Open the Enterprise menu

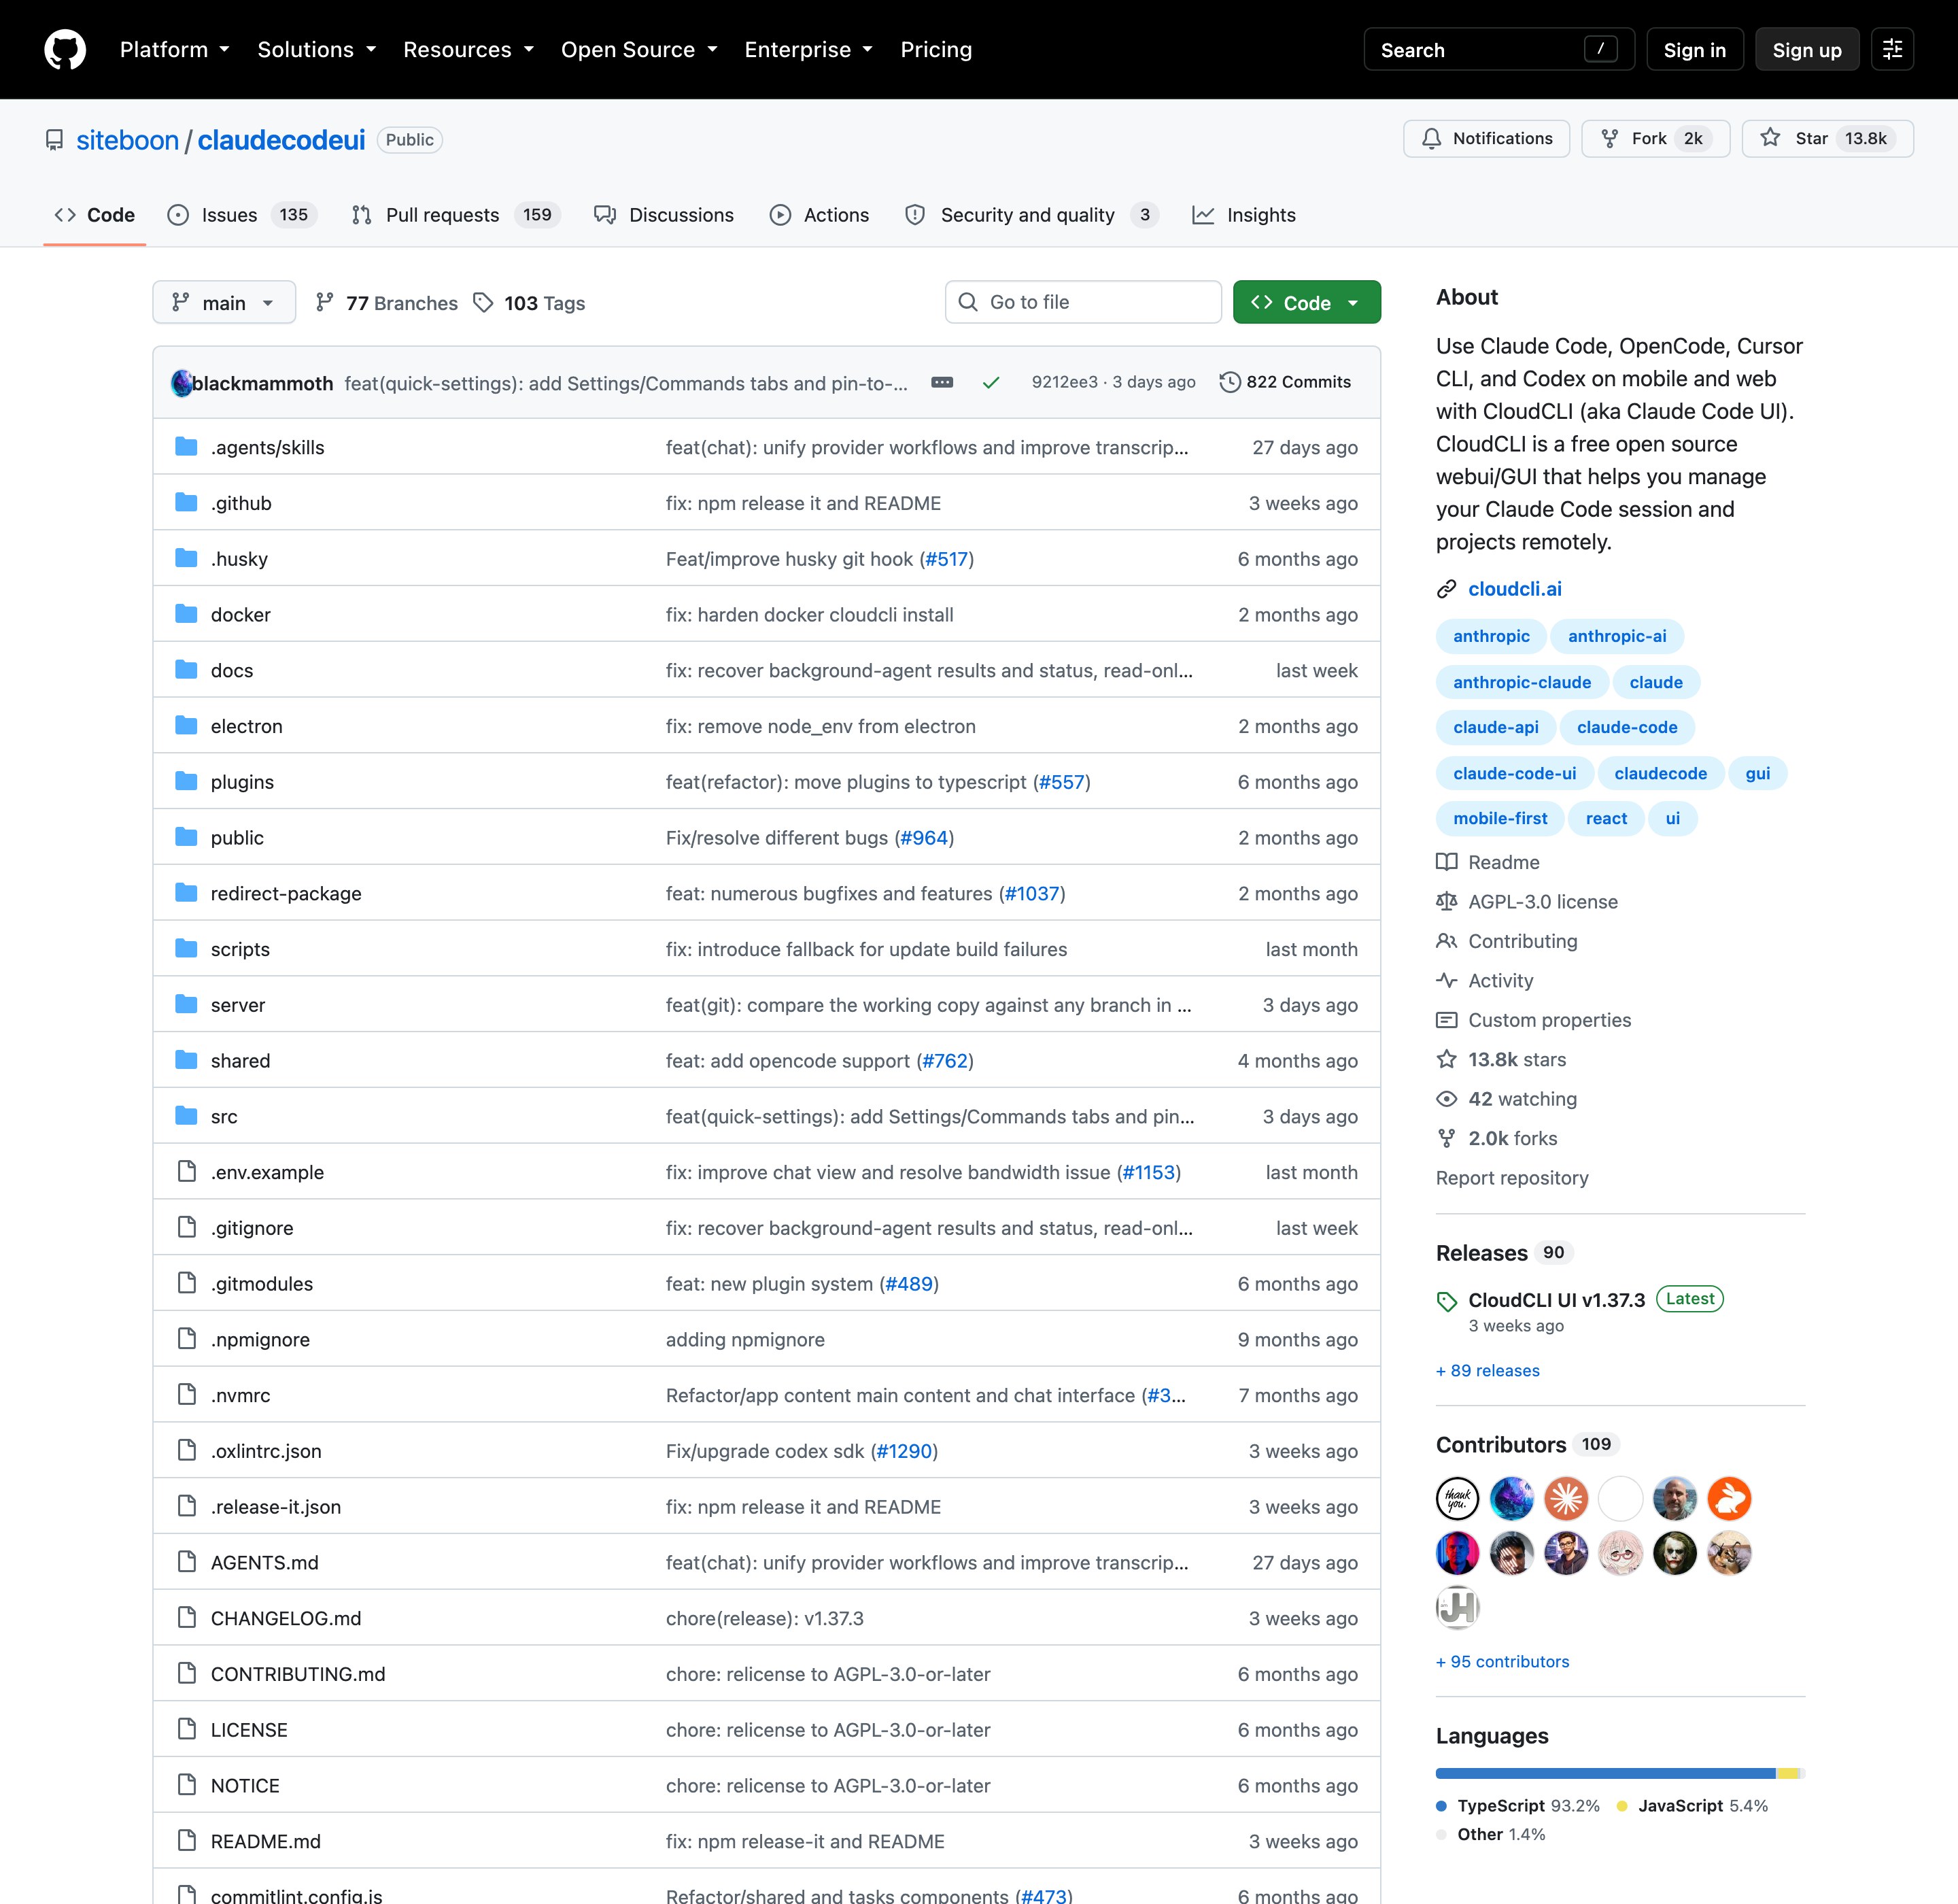808,49
